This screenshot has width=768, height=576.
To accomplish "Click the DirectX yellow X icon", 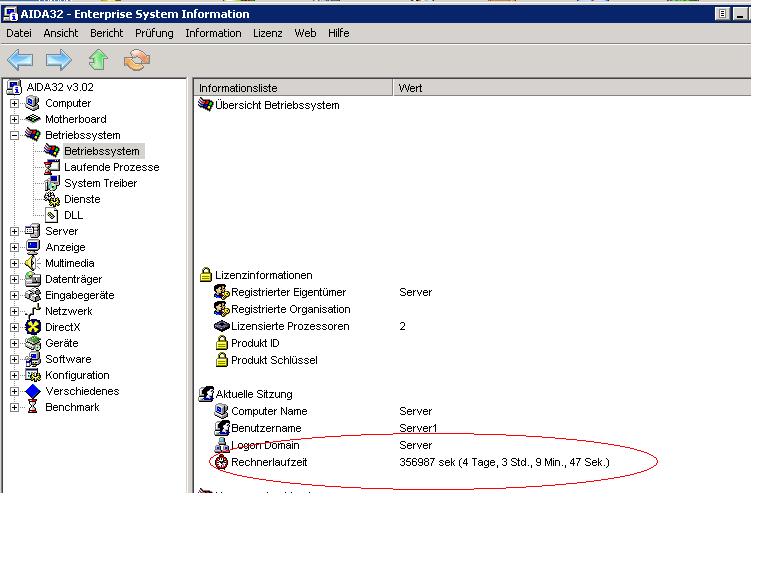I will (x=33, y=327).
